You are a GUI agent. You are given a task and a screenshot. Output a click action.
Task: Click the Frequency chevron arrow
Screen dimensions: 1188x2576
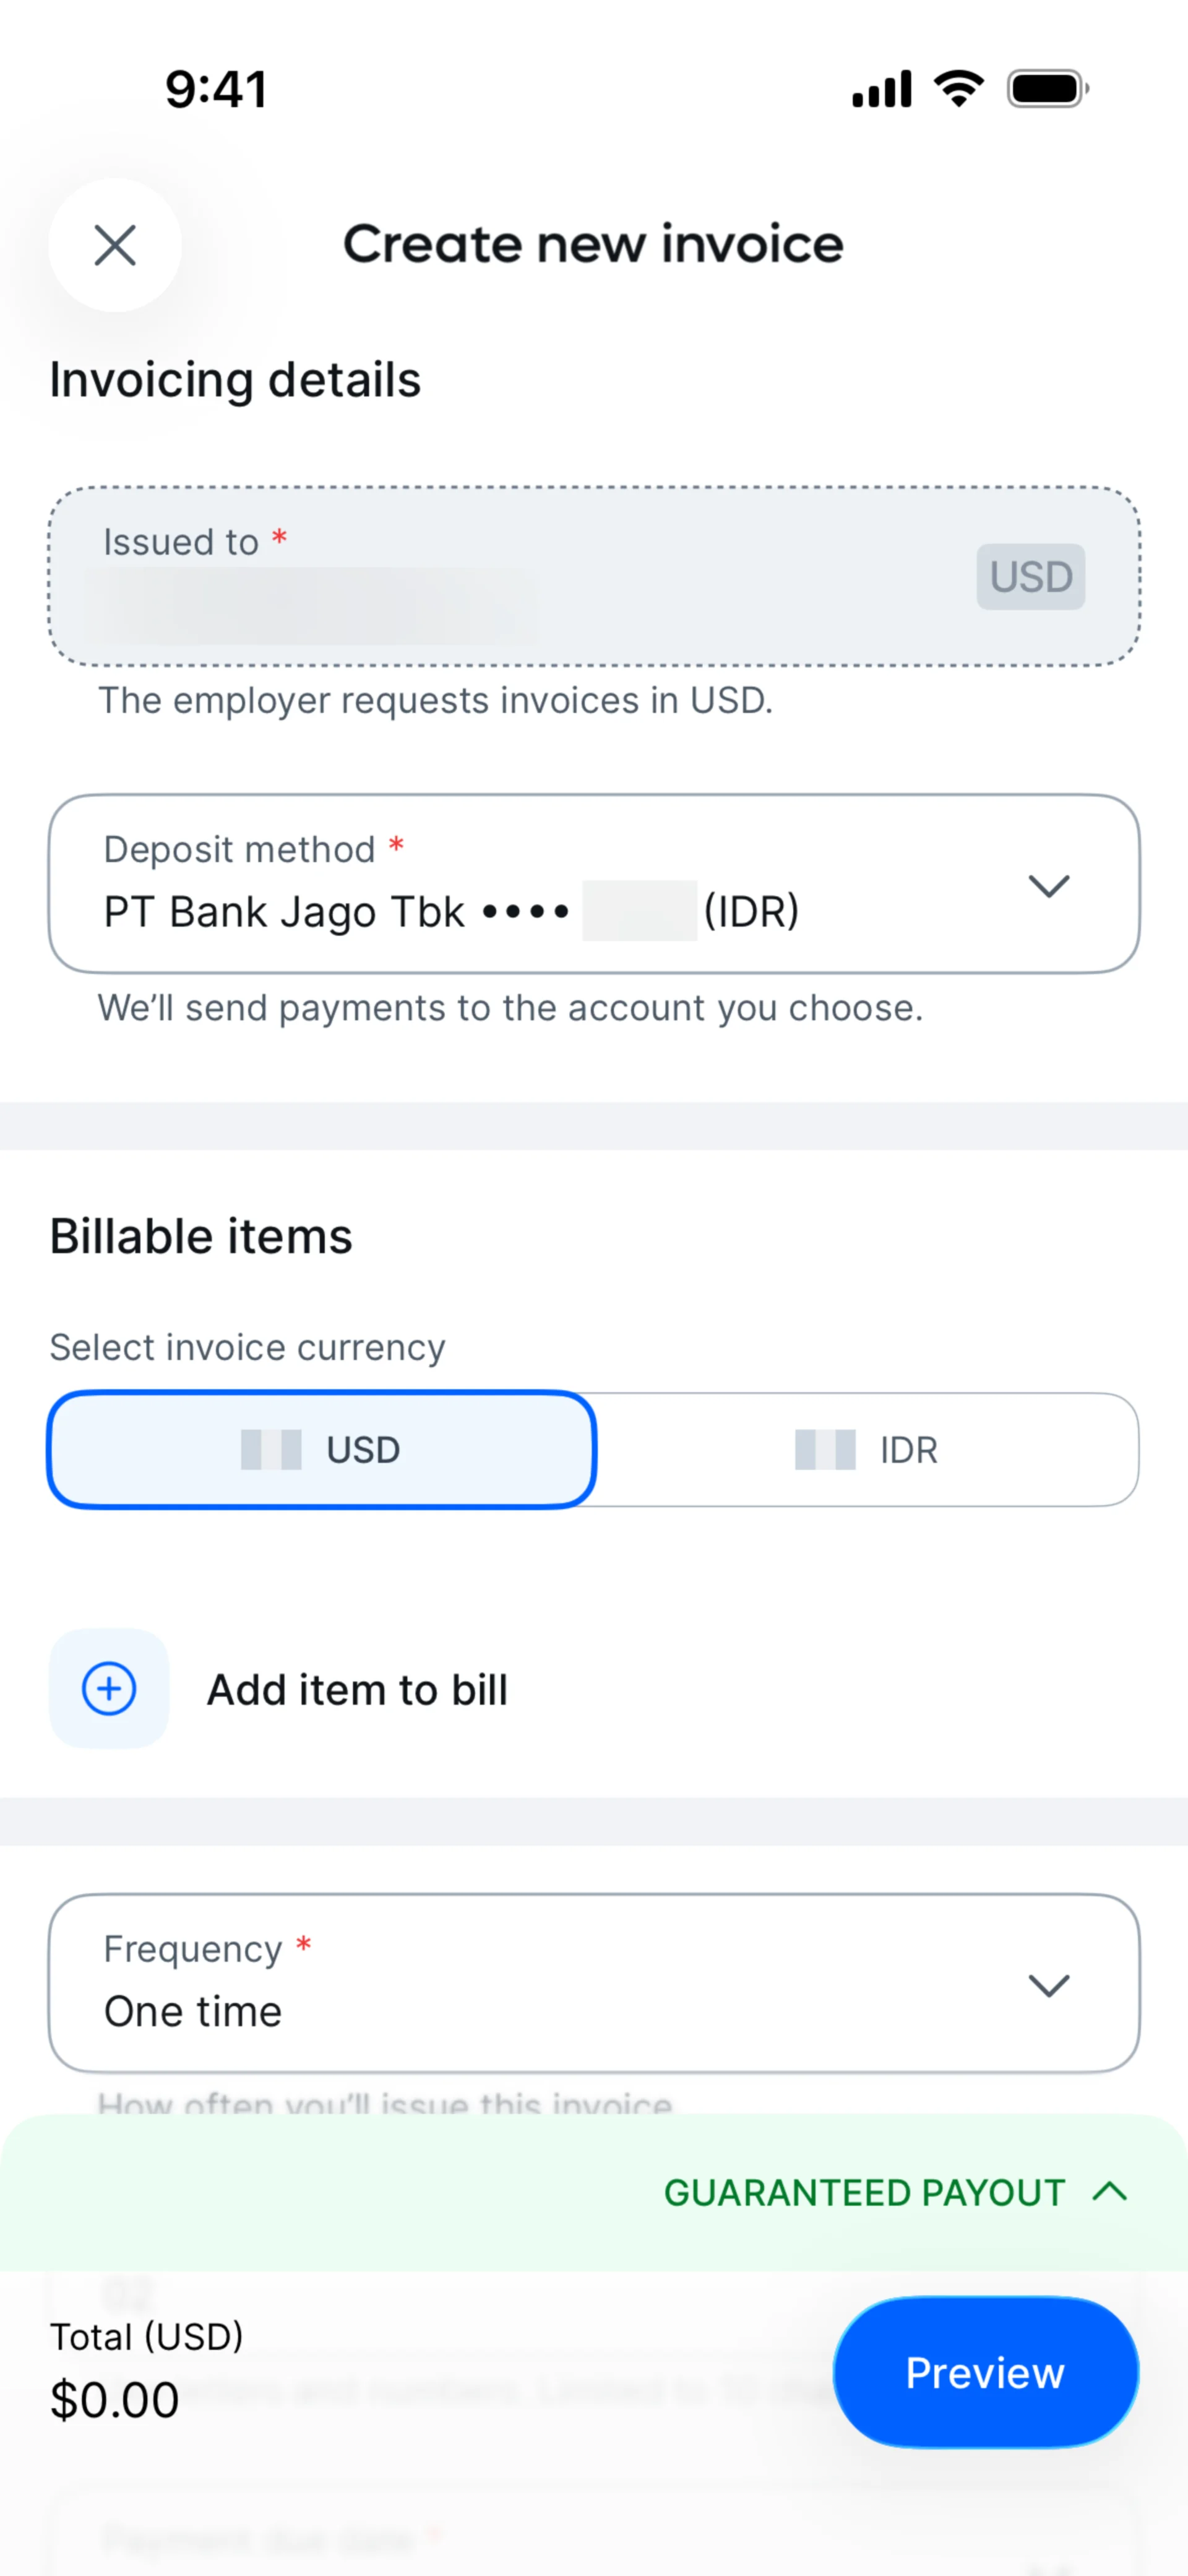[1049, 1985]
